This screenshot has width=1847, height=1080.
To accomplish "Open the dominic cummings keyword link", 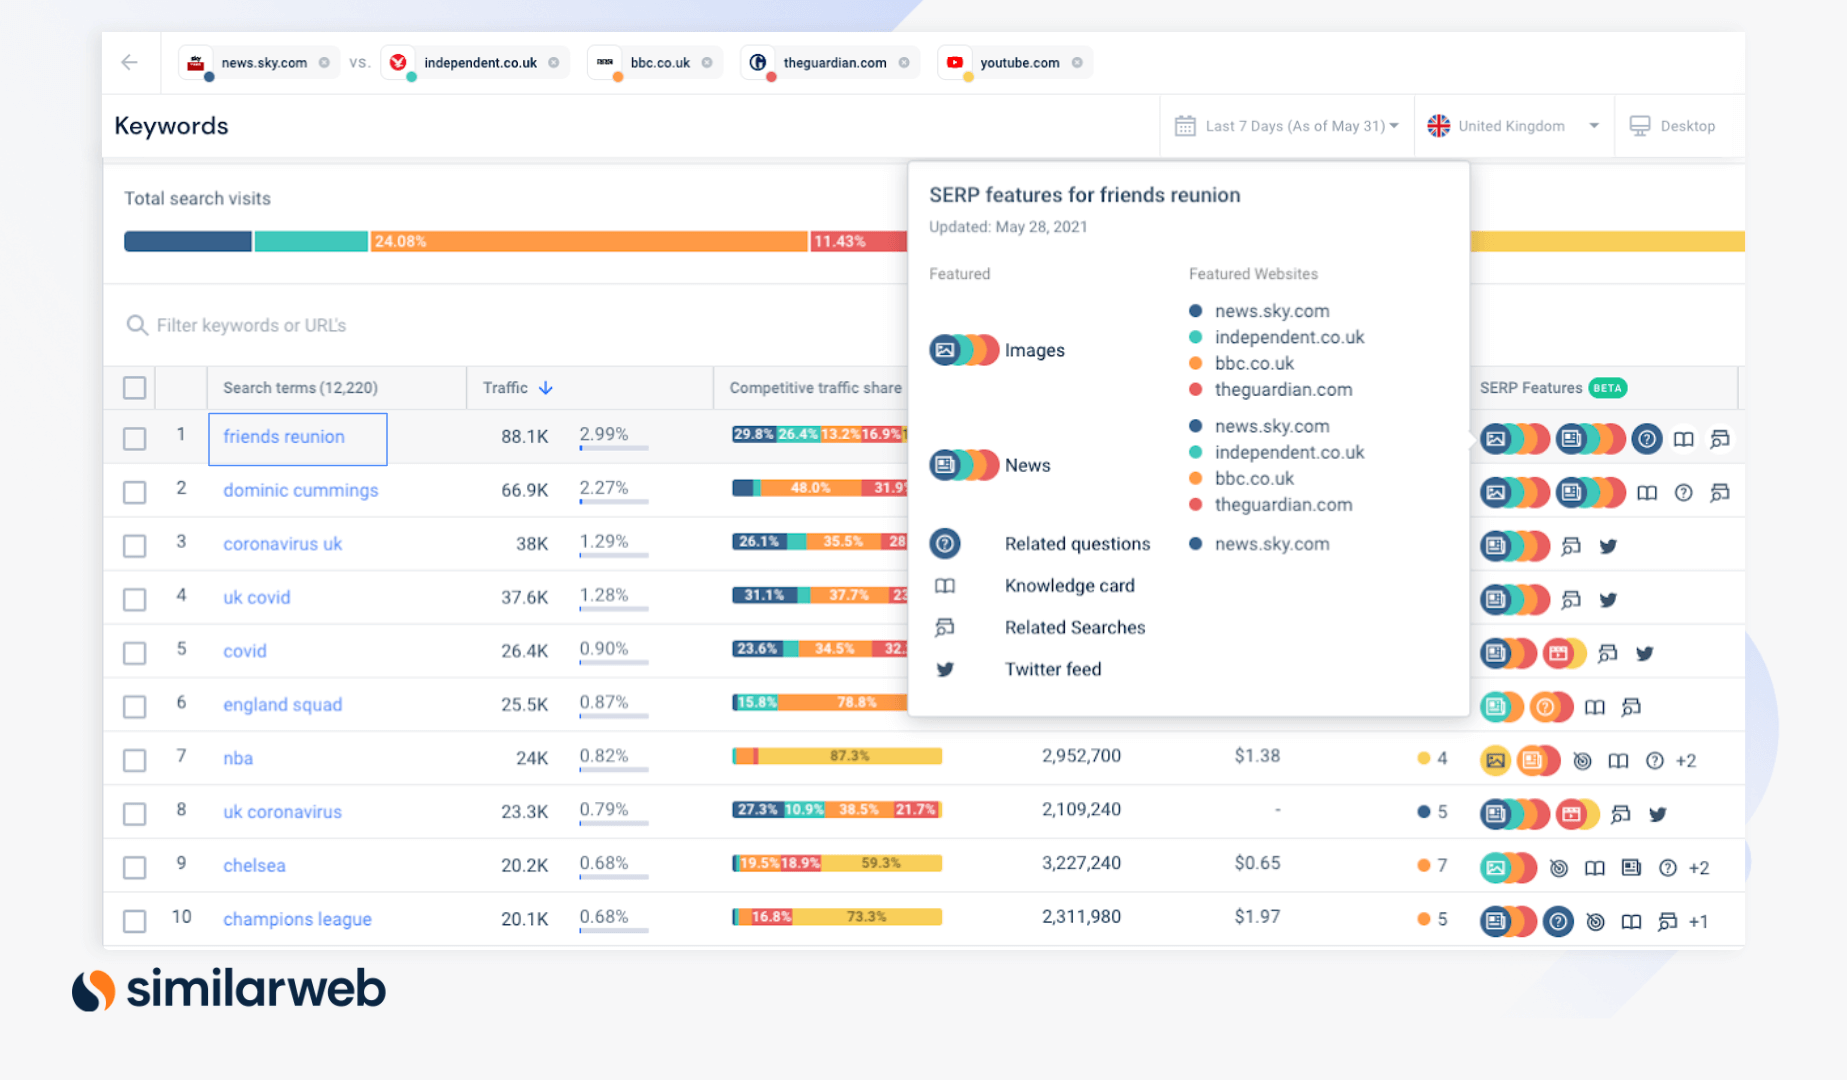I will 301,490.
